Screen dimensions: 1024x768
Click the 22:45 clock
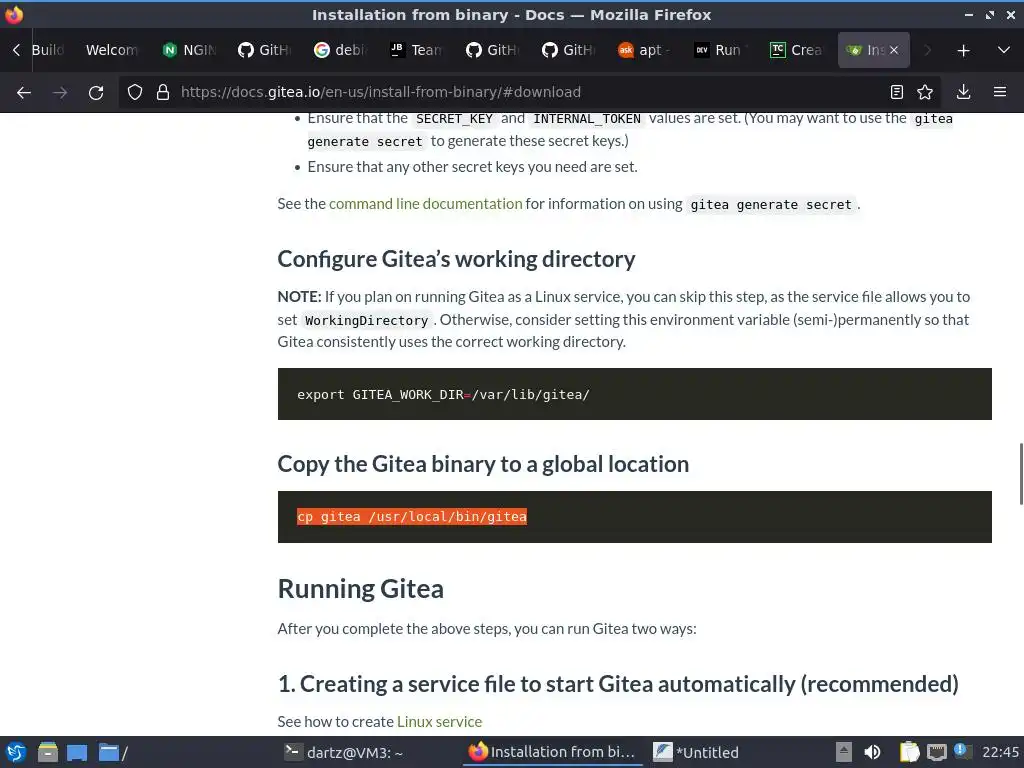(1000, 752)
